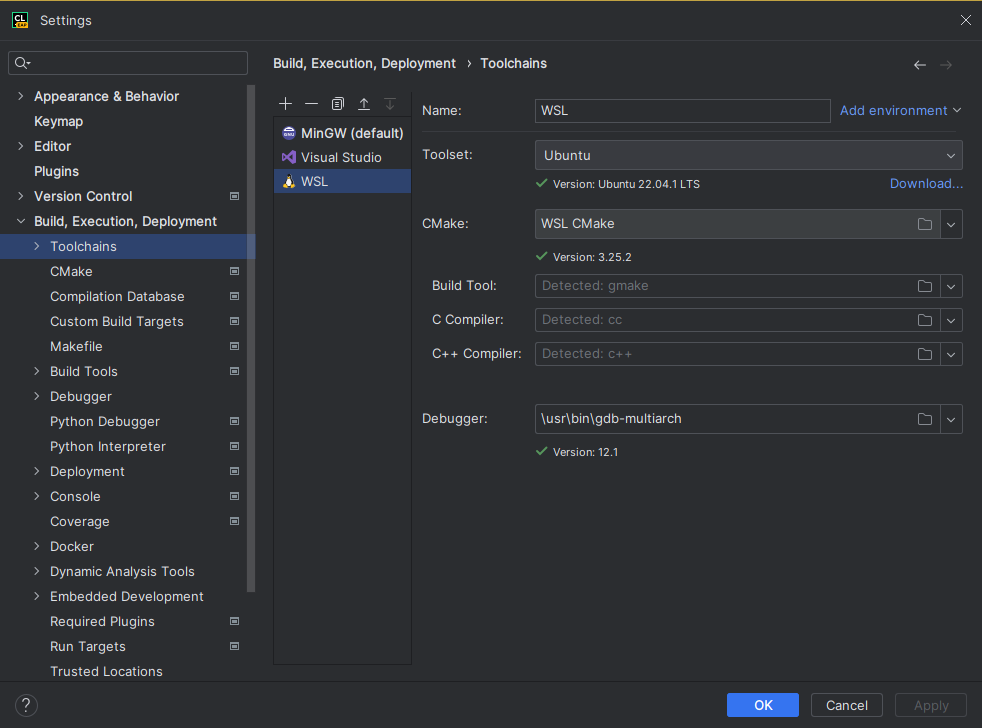The height and width of the screenshot is (728, 982).
Task: Open the Toolset Ubuntu dropdown
Action: [x=748, y=155]
